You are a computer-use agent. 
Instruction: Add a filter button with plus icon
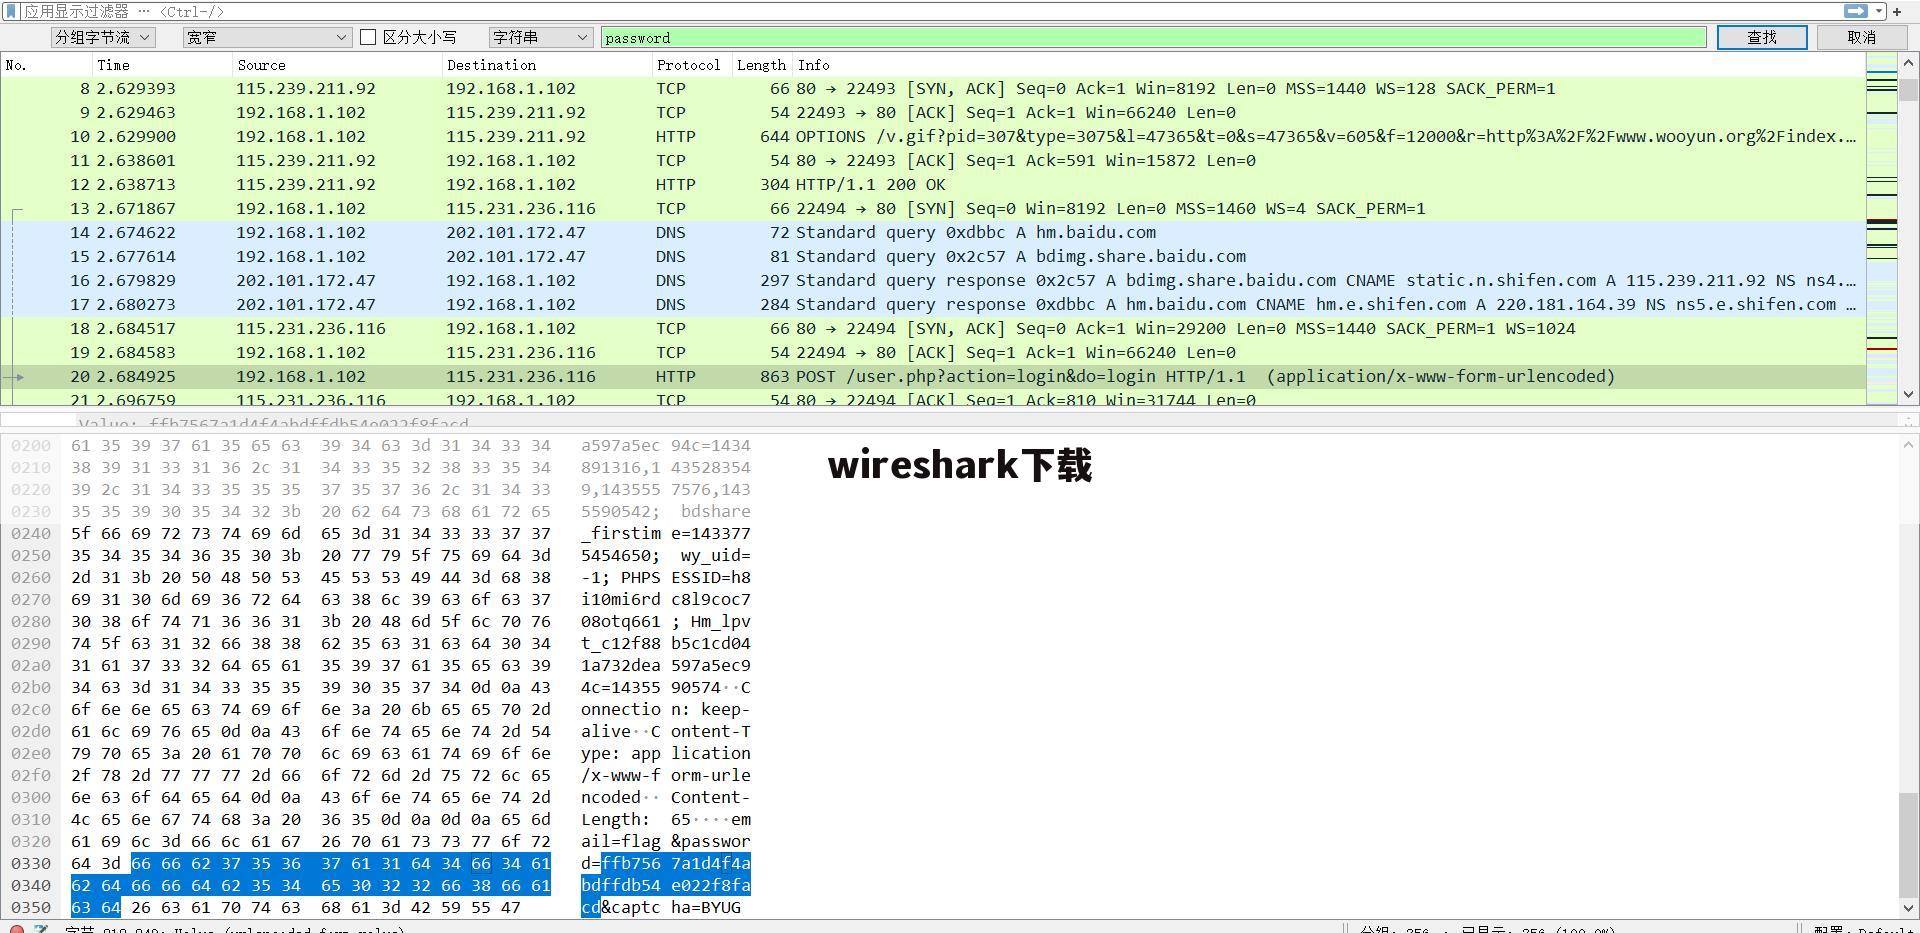pyautogui.click(x=1897, y=11)
